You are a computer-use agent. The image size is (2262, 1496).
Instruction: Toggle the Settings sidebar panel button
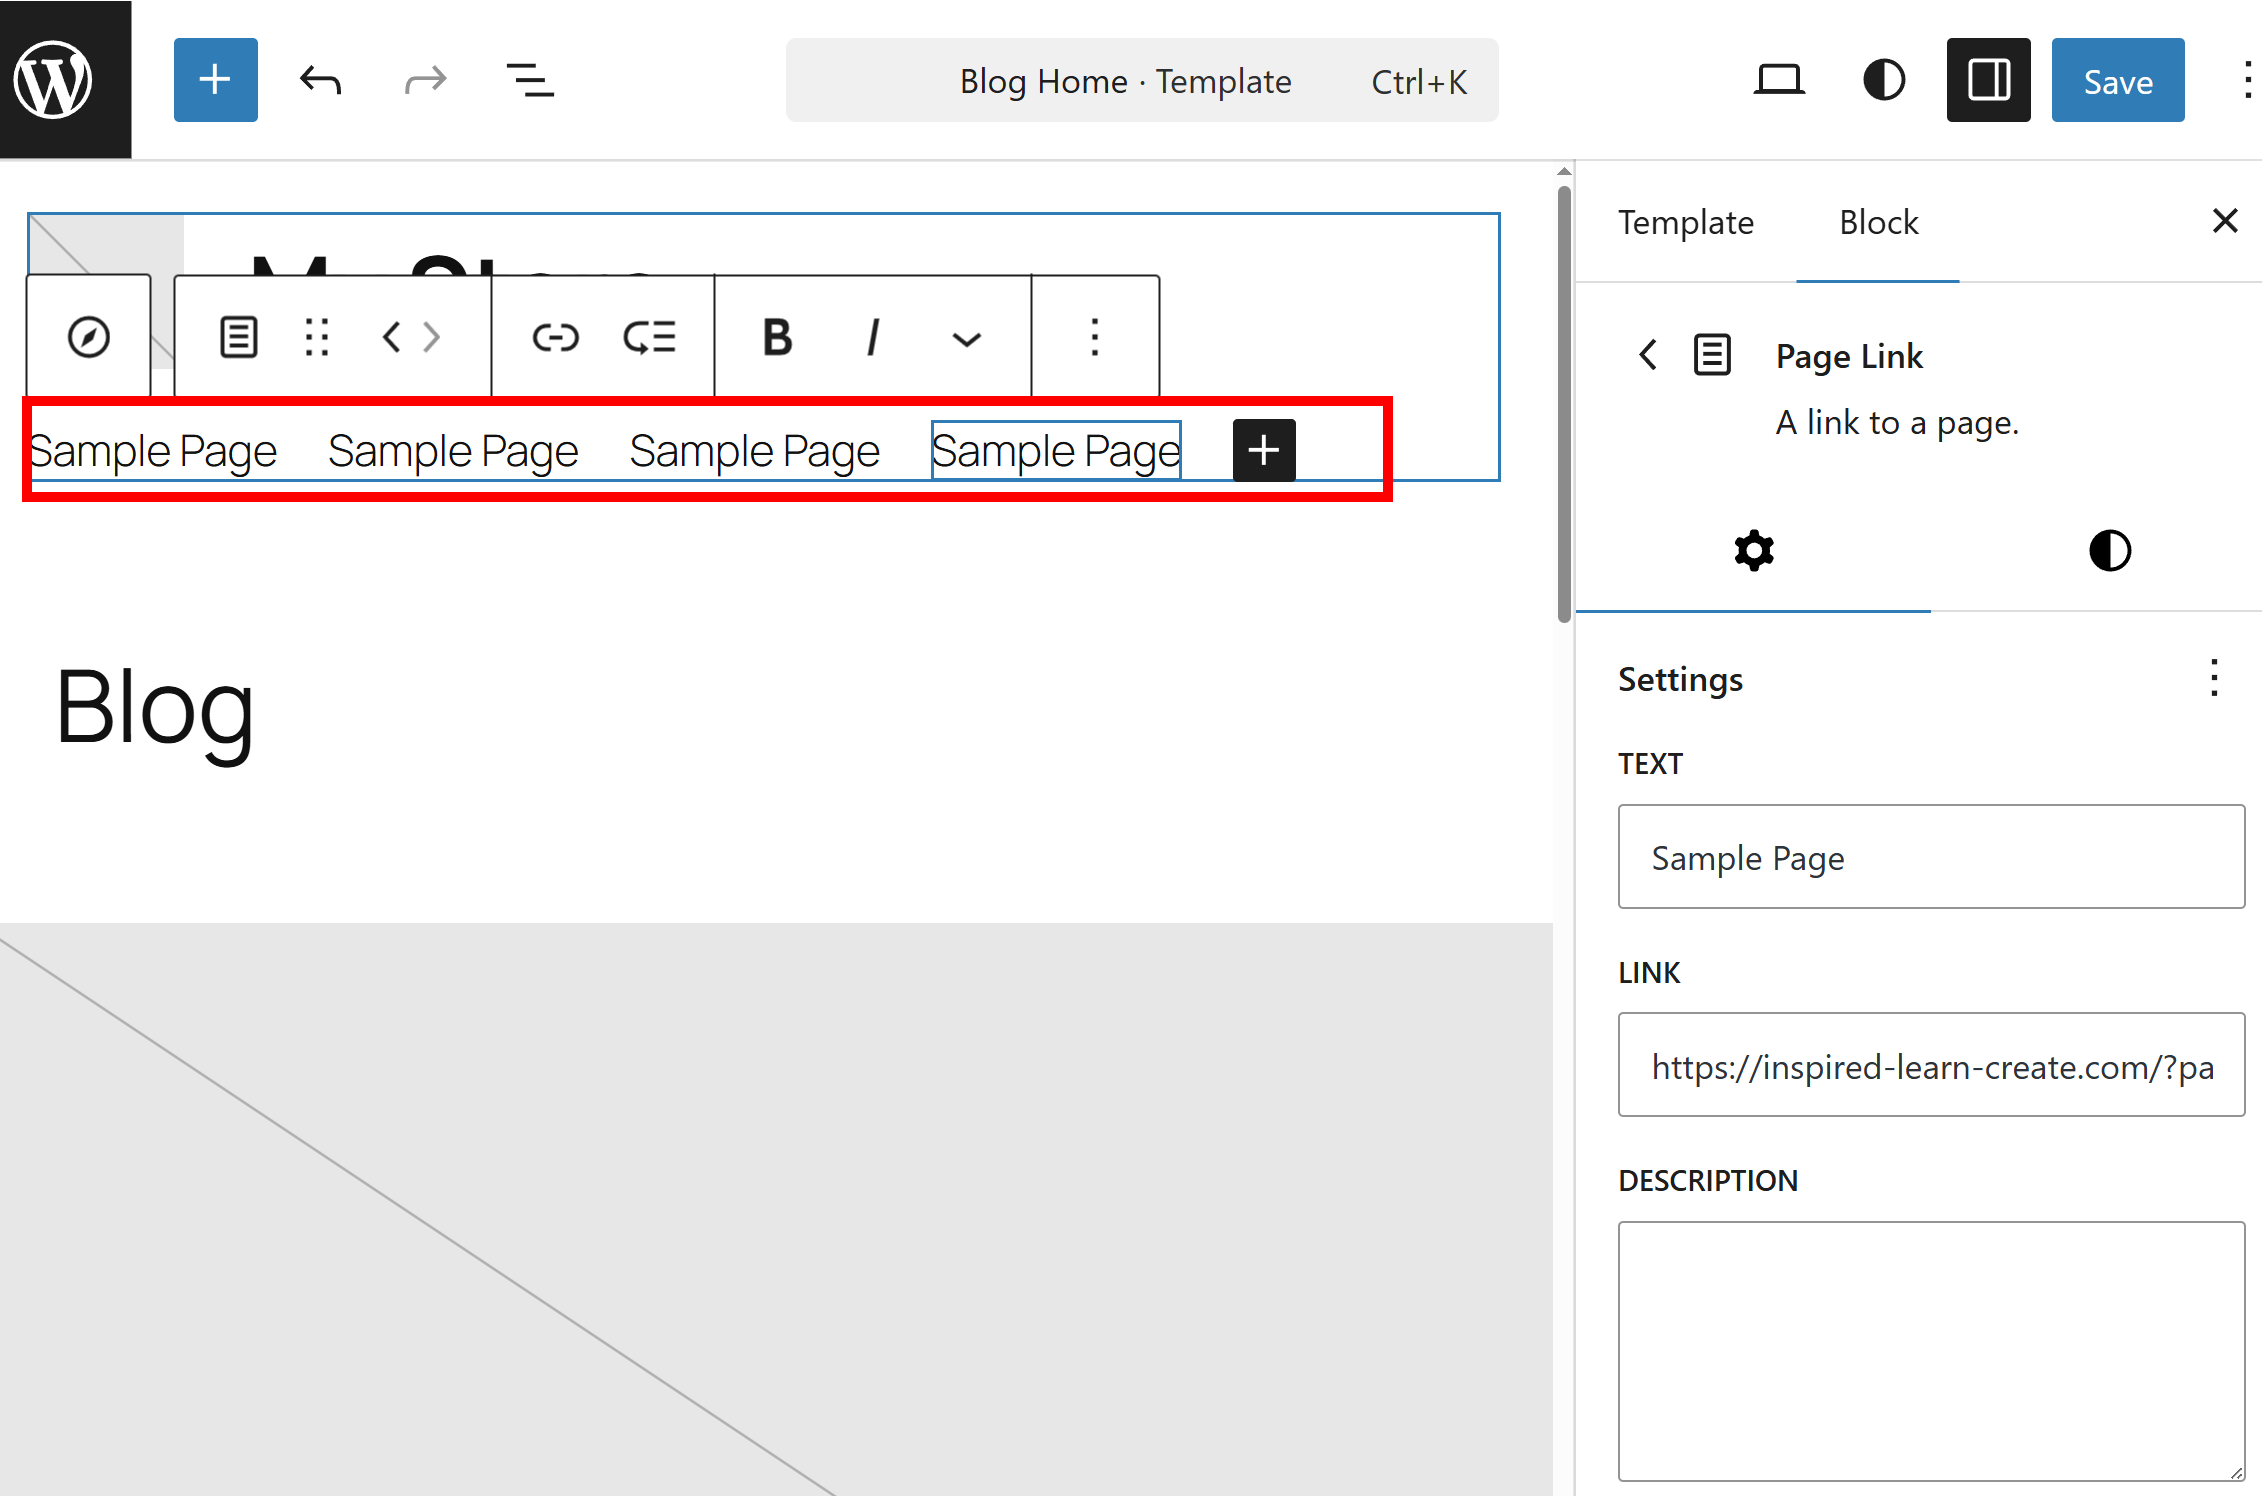1988,80
